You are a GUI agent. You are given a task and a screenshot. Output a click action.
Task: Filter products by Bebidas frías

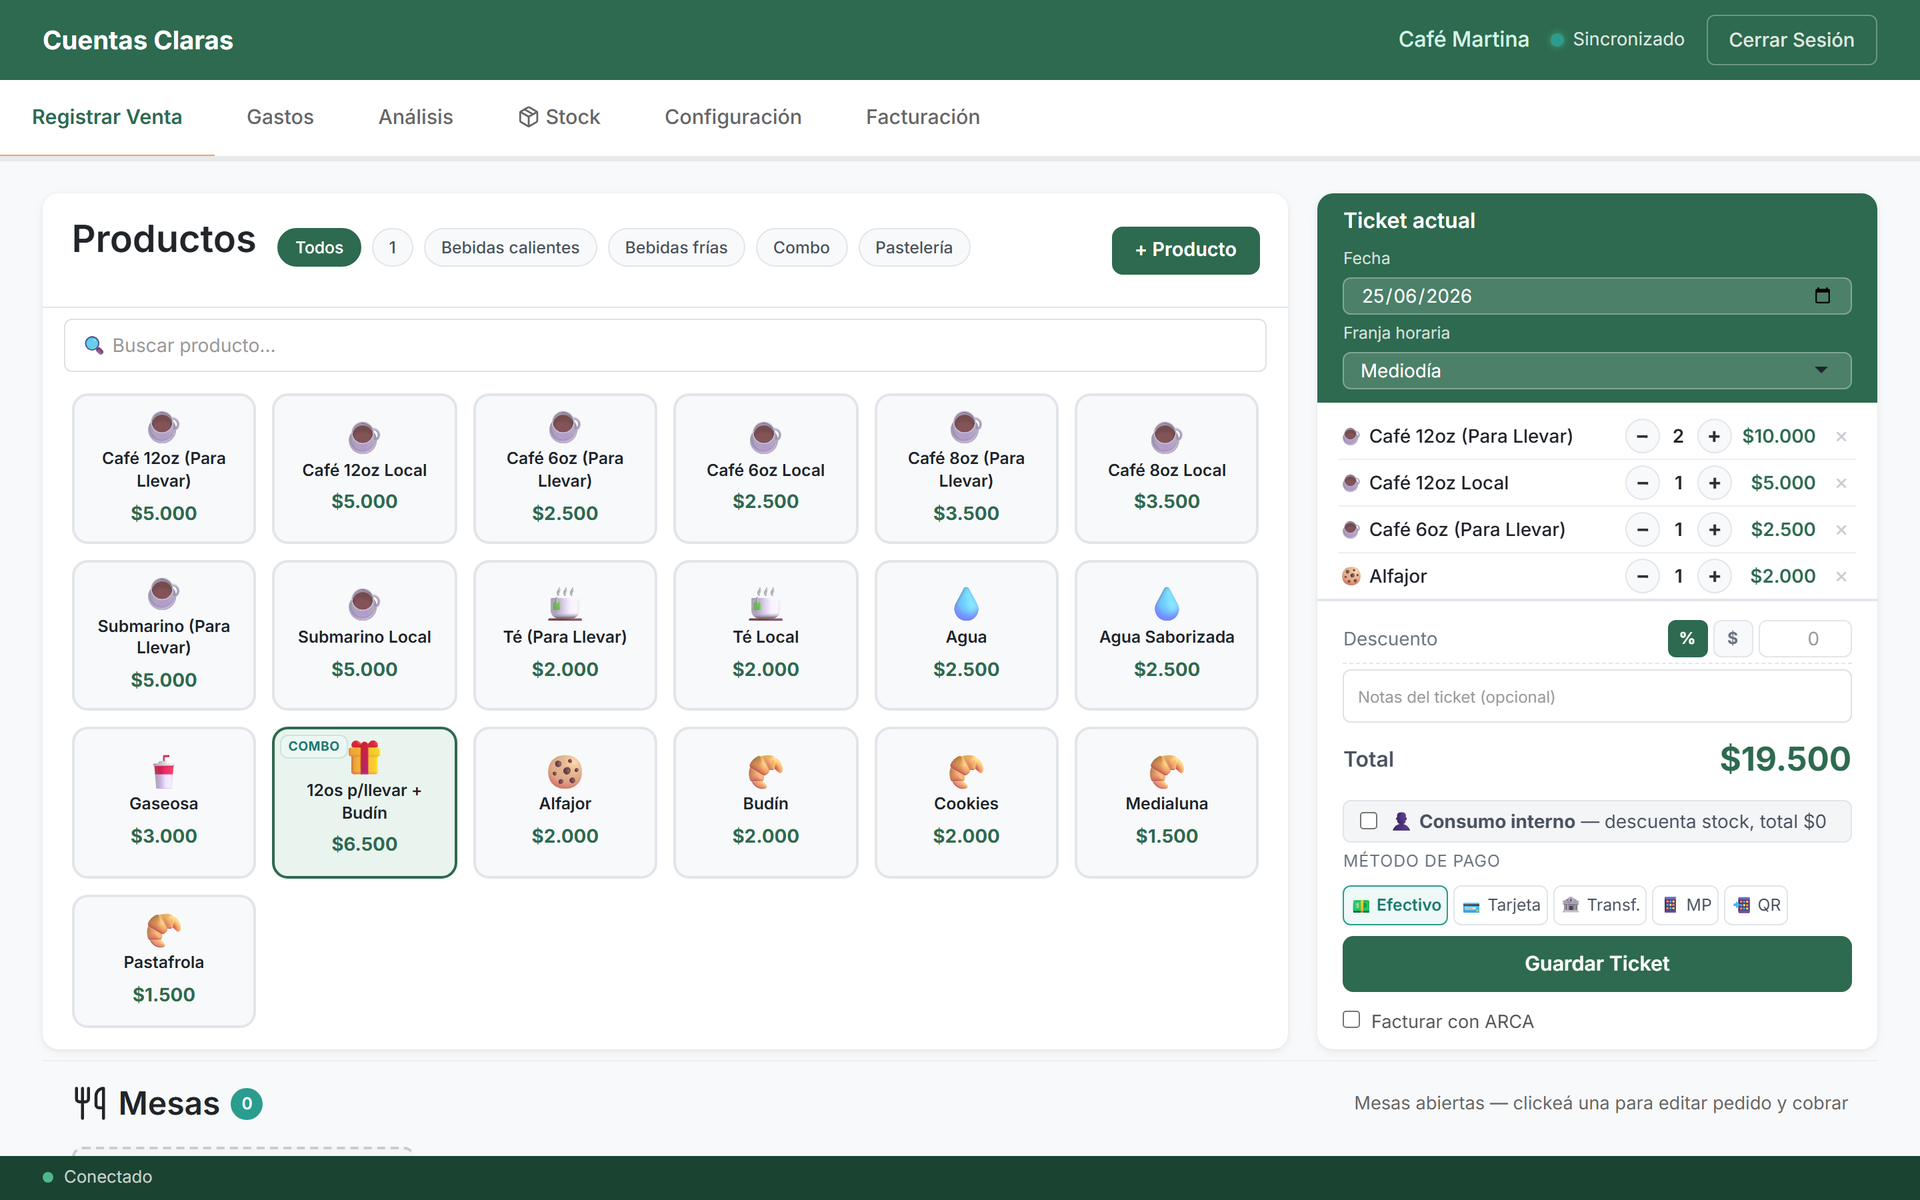676,247
